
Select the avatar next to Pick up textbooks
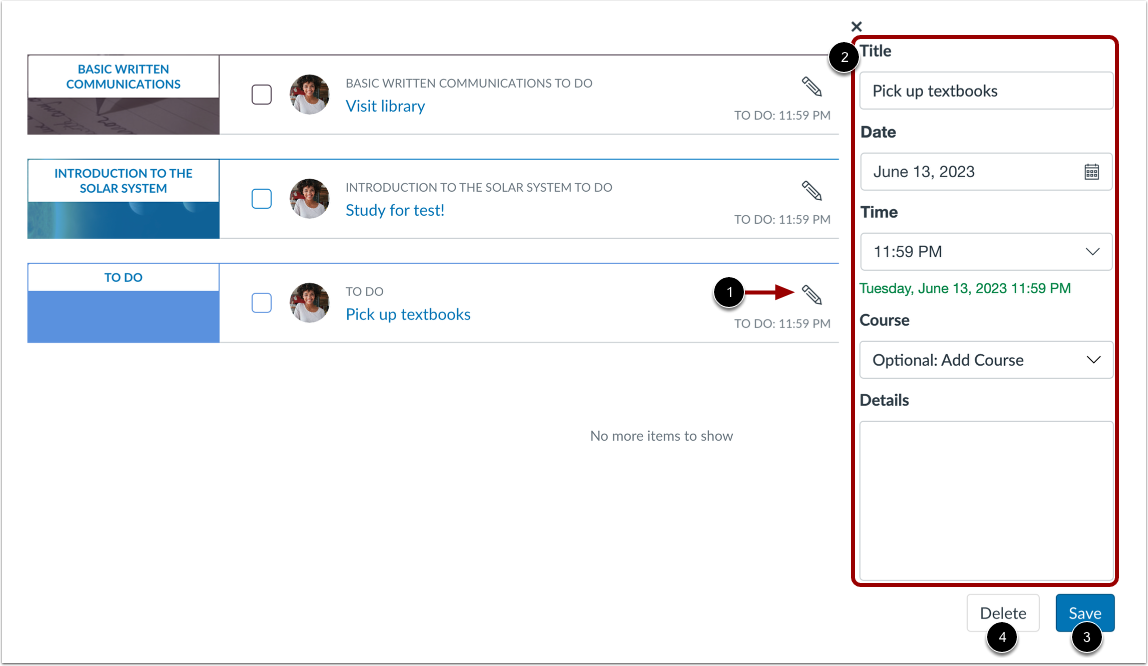point(310,303)
